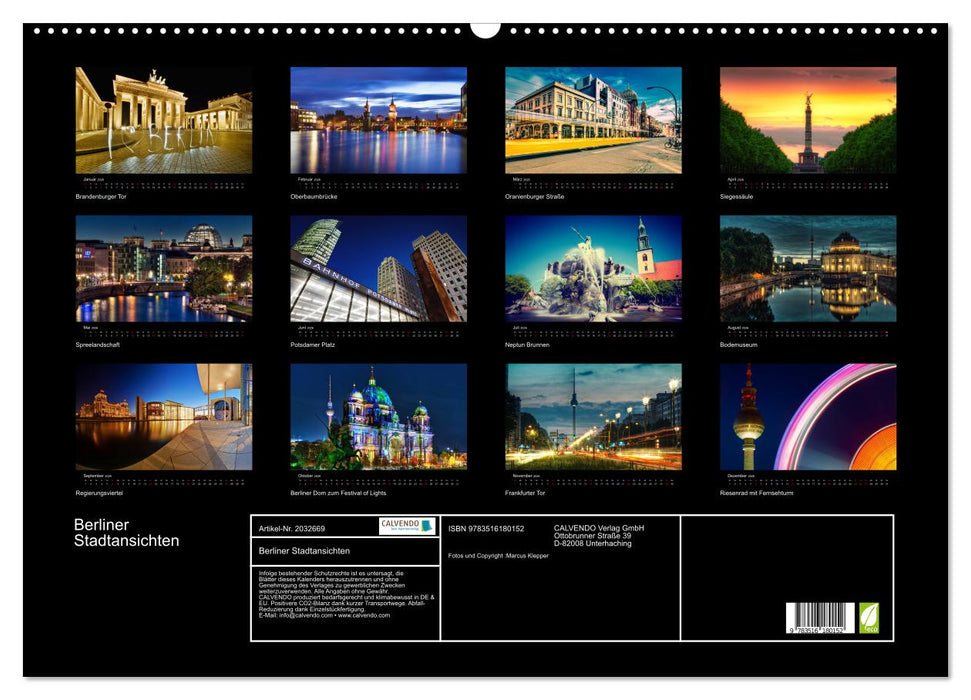Open the Oranienburger Straße image
Screen dimensions: 971x700
click(593, 120)
